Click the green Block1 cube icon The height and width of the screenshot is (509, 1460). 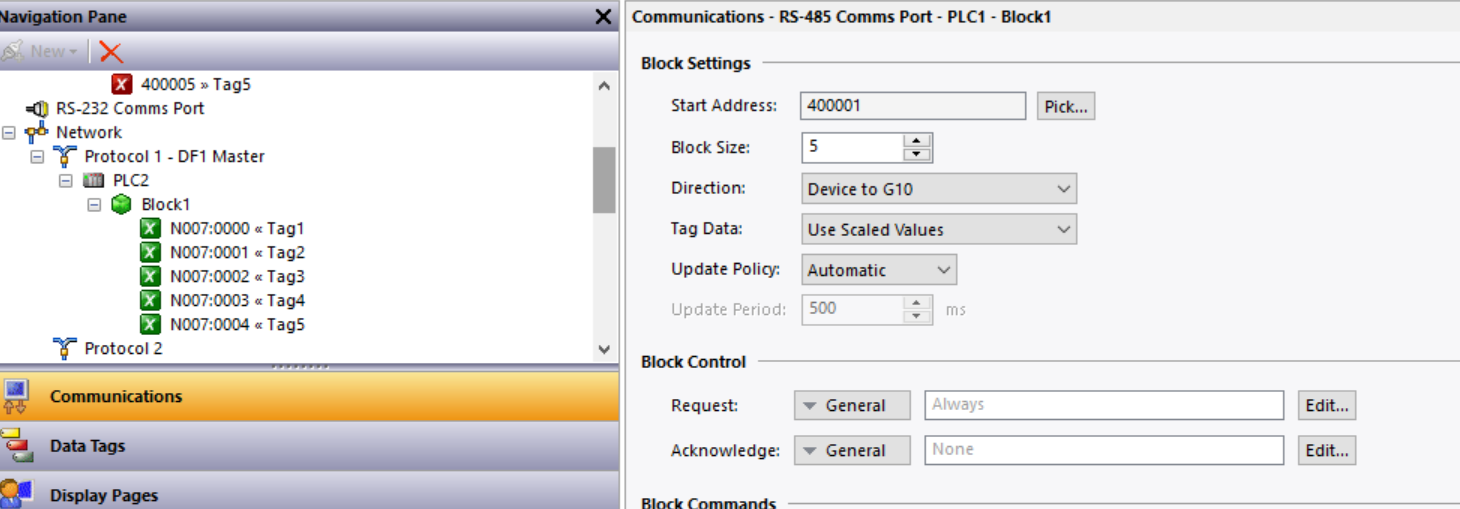pyautogui.click(x=122, y=204)
